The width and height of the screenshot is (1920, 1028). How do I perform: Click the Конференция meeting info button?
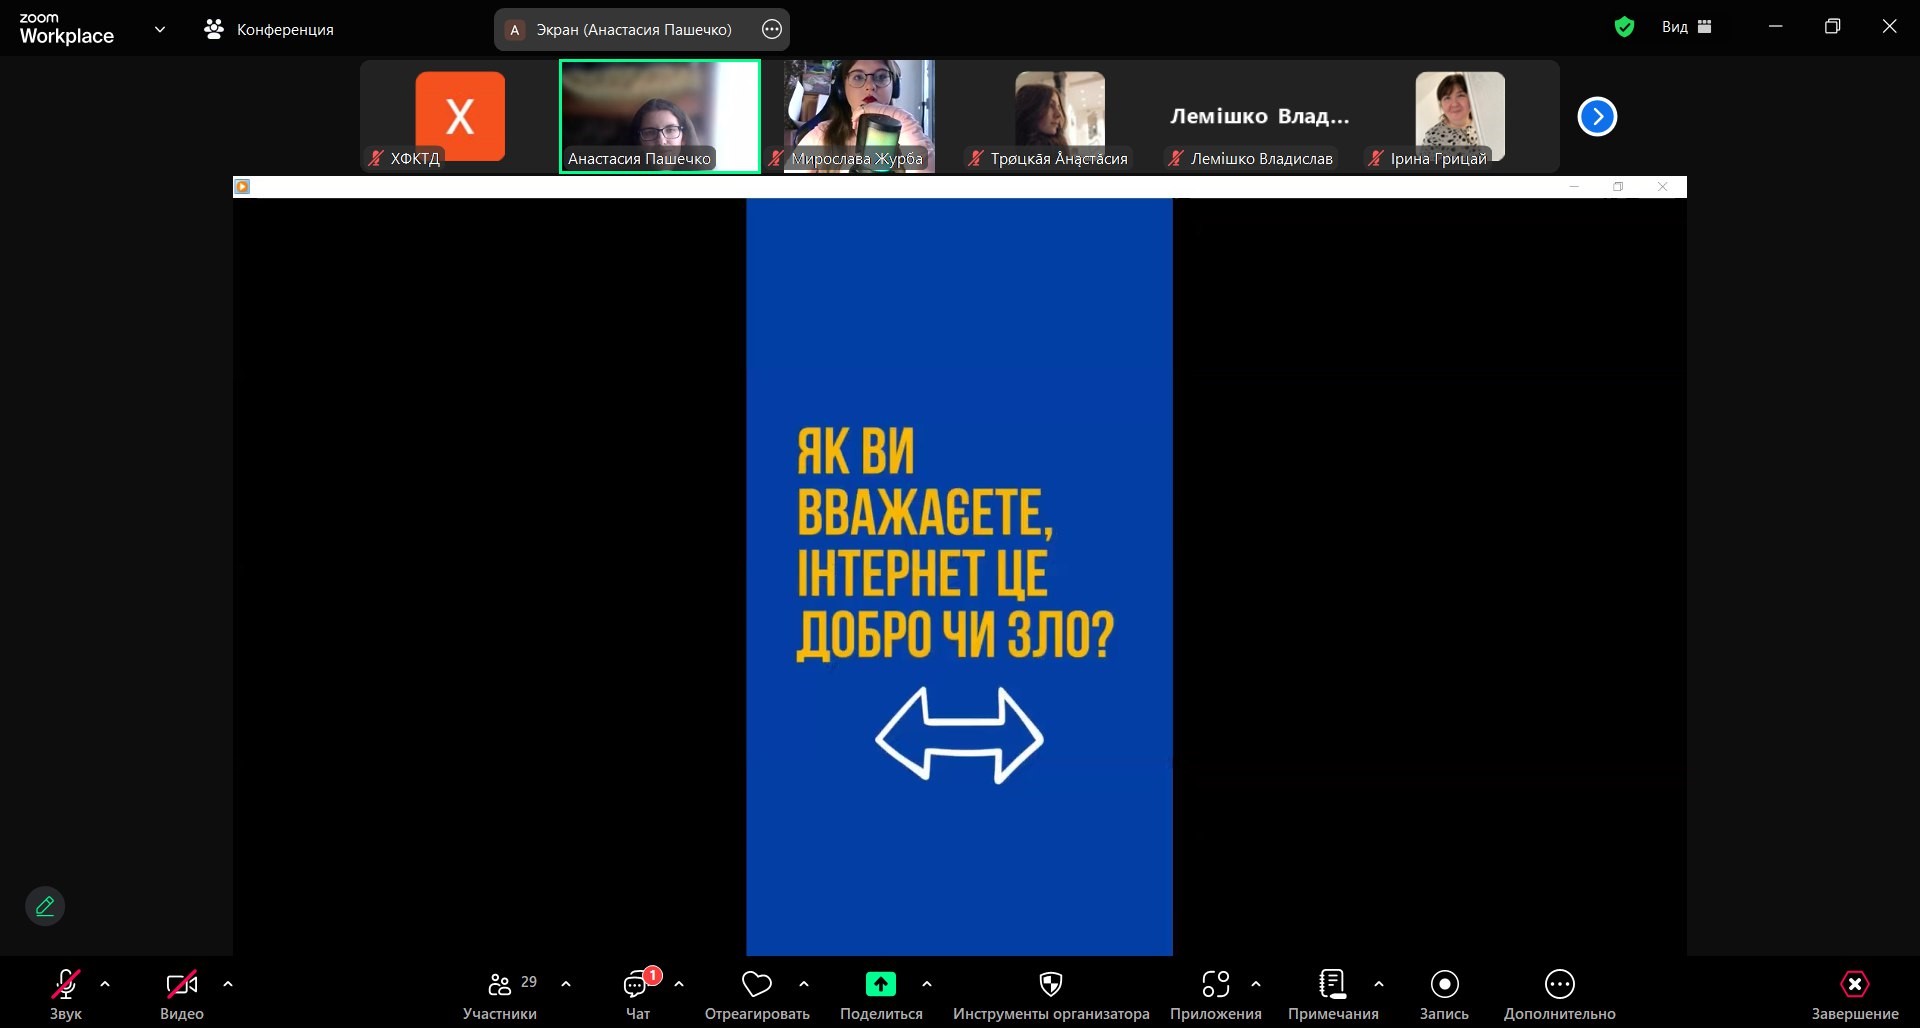coord(270,30)
